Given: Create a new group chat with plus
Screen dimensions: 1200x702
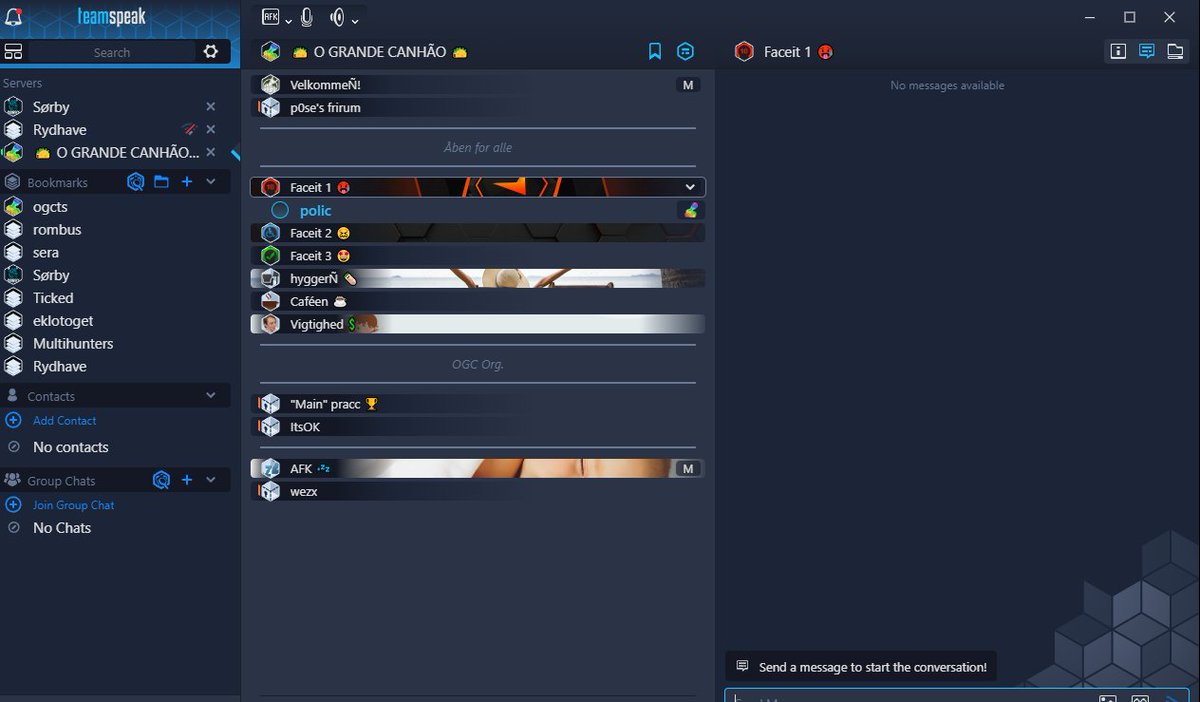Looking at the screenshot, I should 187,480.
